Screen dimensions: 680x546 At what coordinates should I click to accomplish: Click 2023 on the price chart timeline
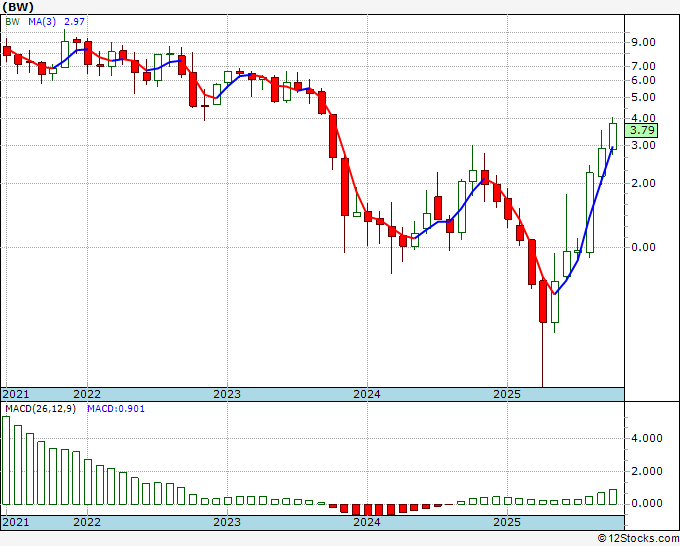point(227,394)
